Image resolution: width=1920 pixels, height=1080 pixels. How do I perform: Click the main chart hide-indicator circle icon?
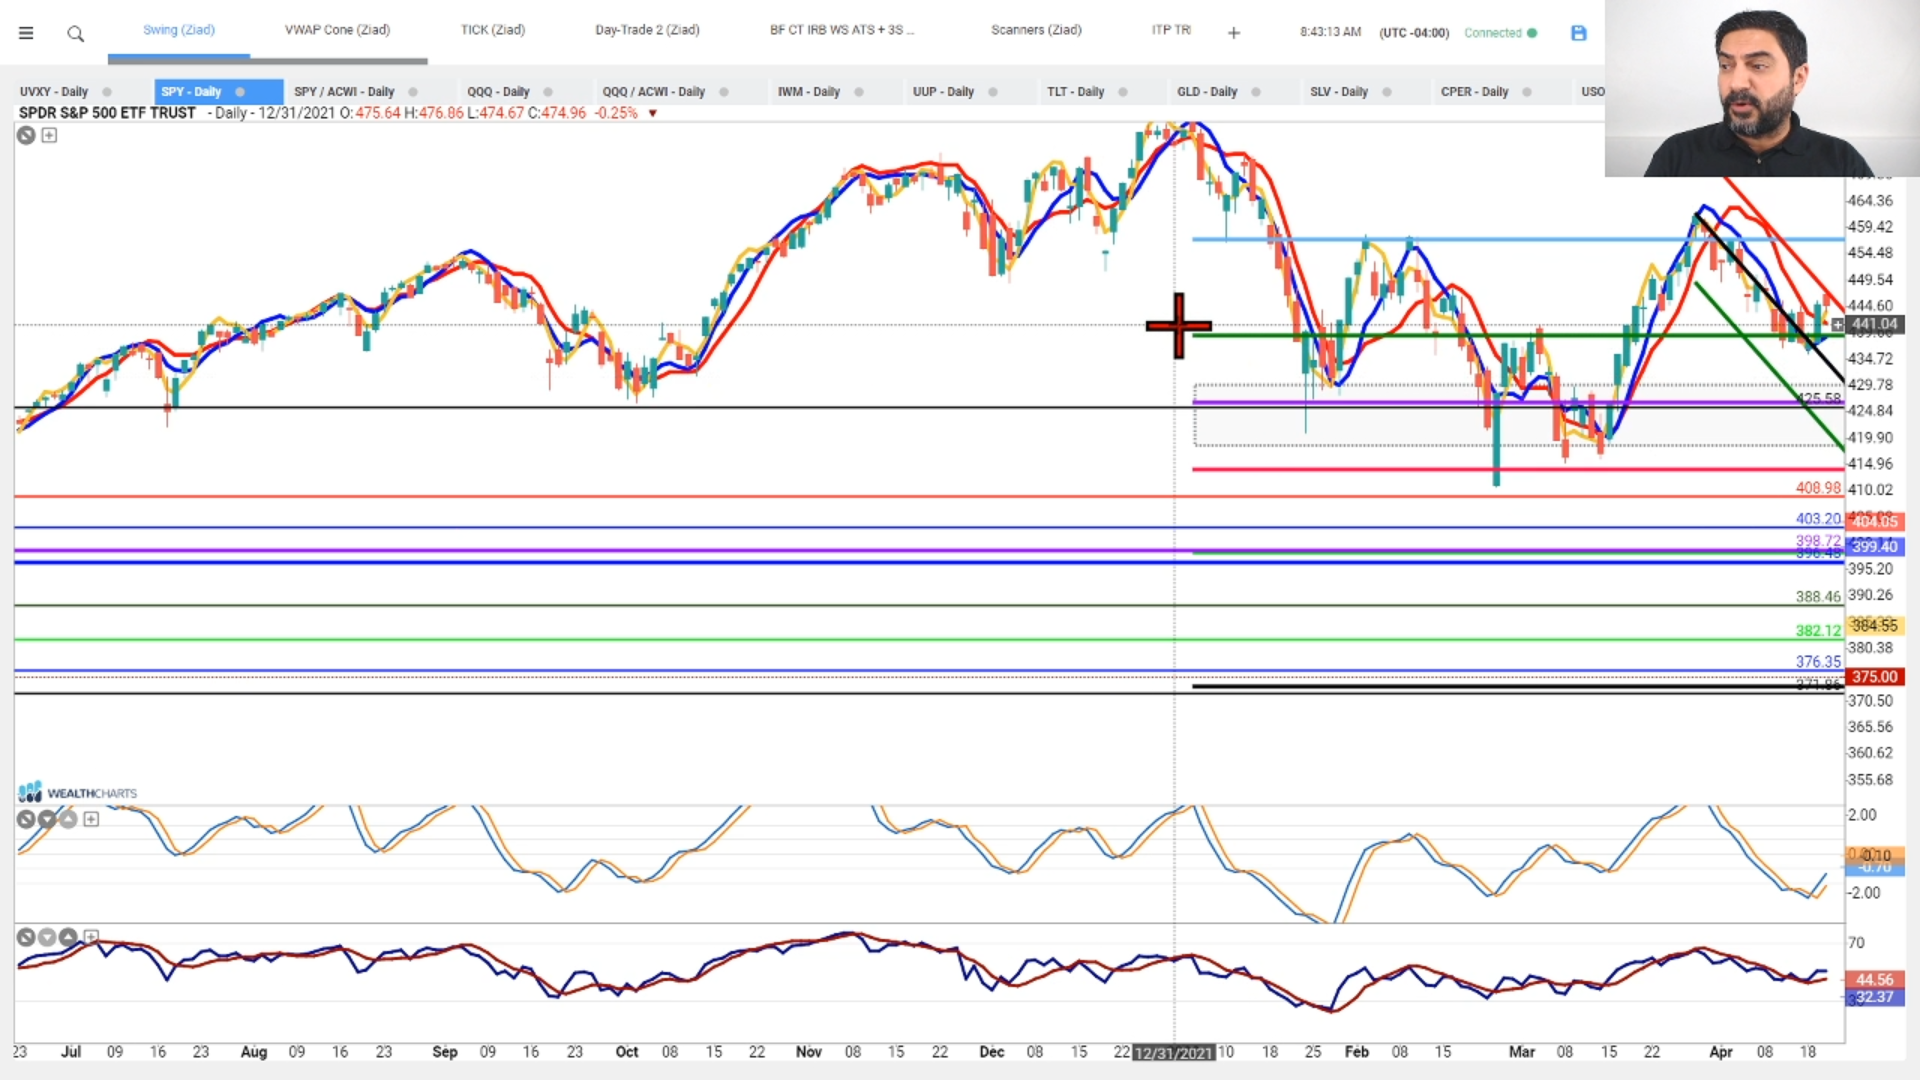(x=26, y=135)
